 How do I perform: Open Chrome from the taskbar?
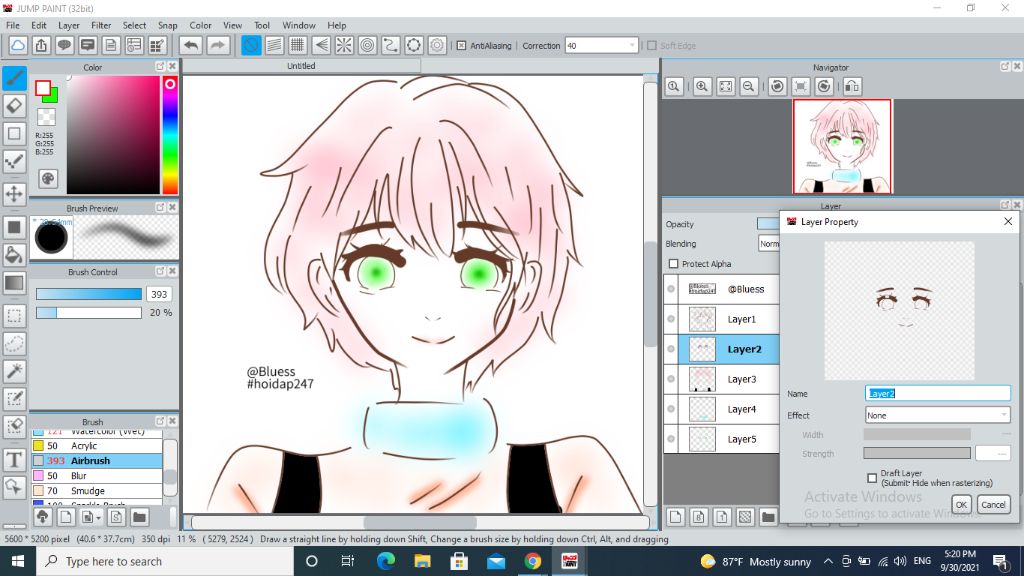point(532,561)
